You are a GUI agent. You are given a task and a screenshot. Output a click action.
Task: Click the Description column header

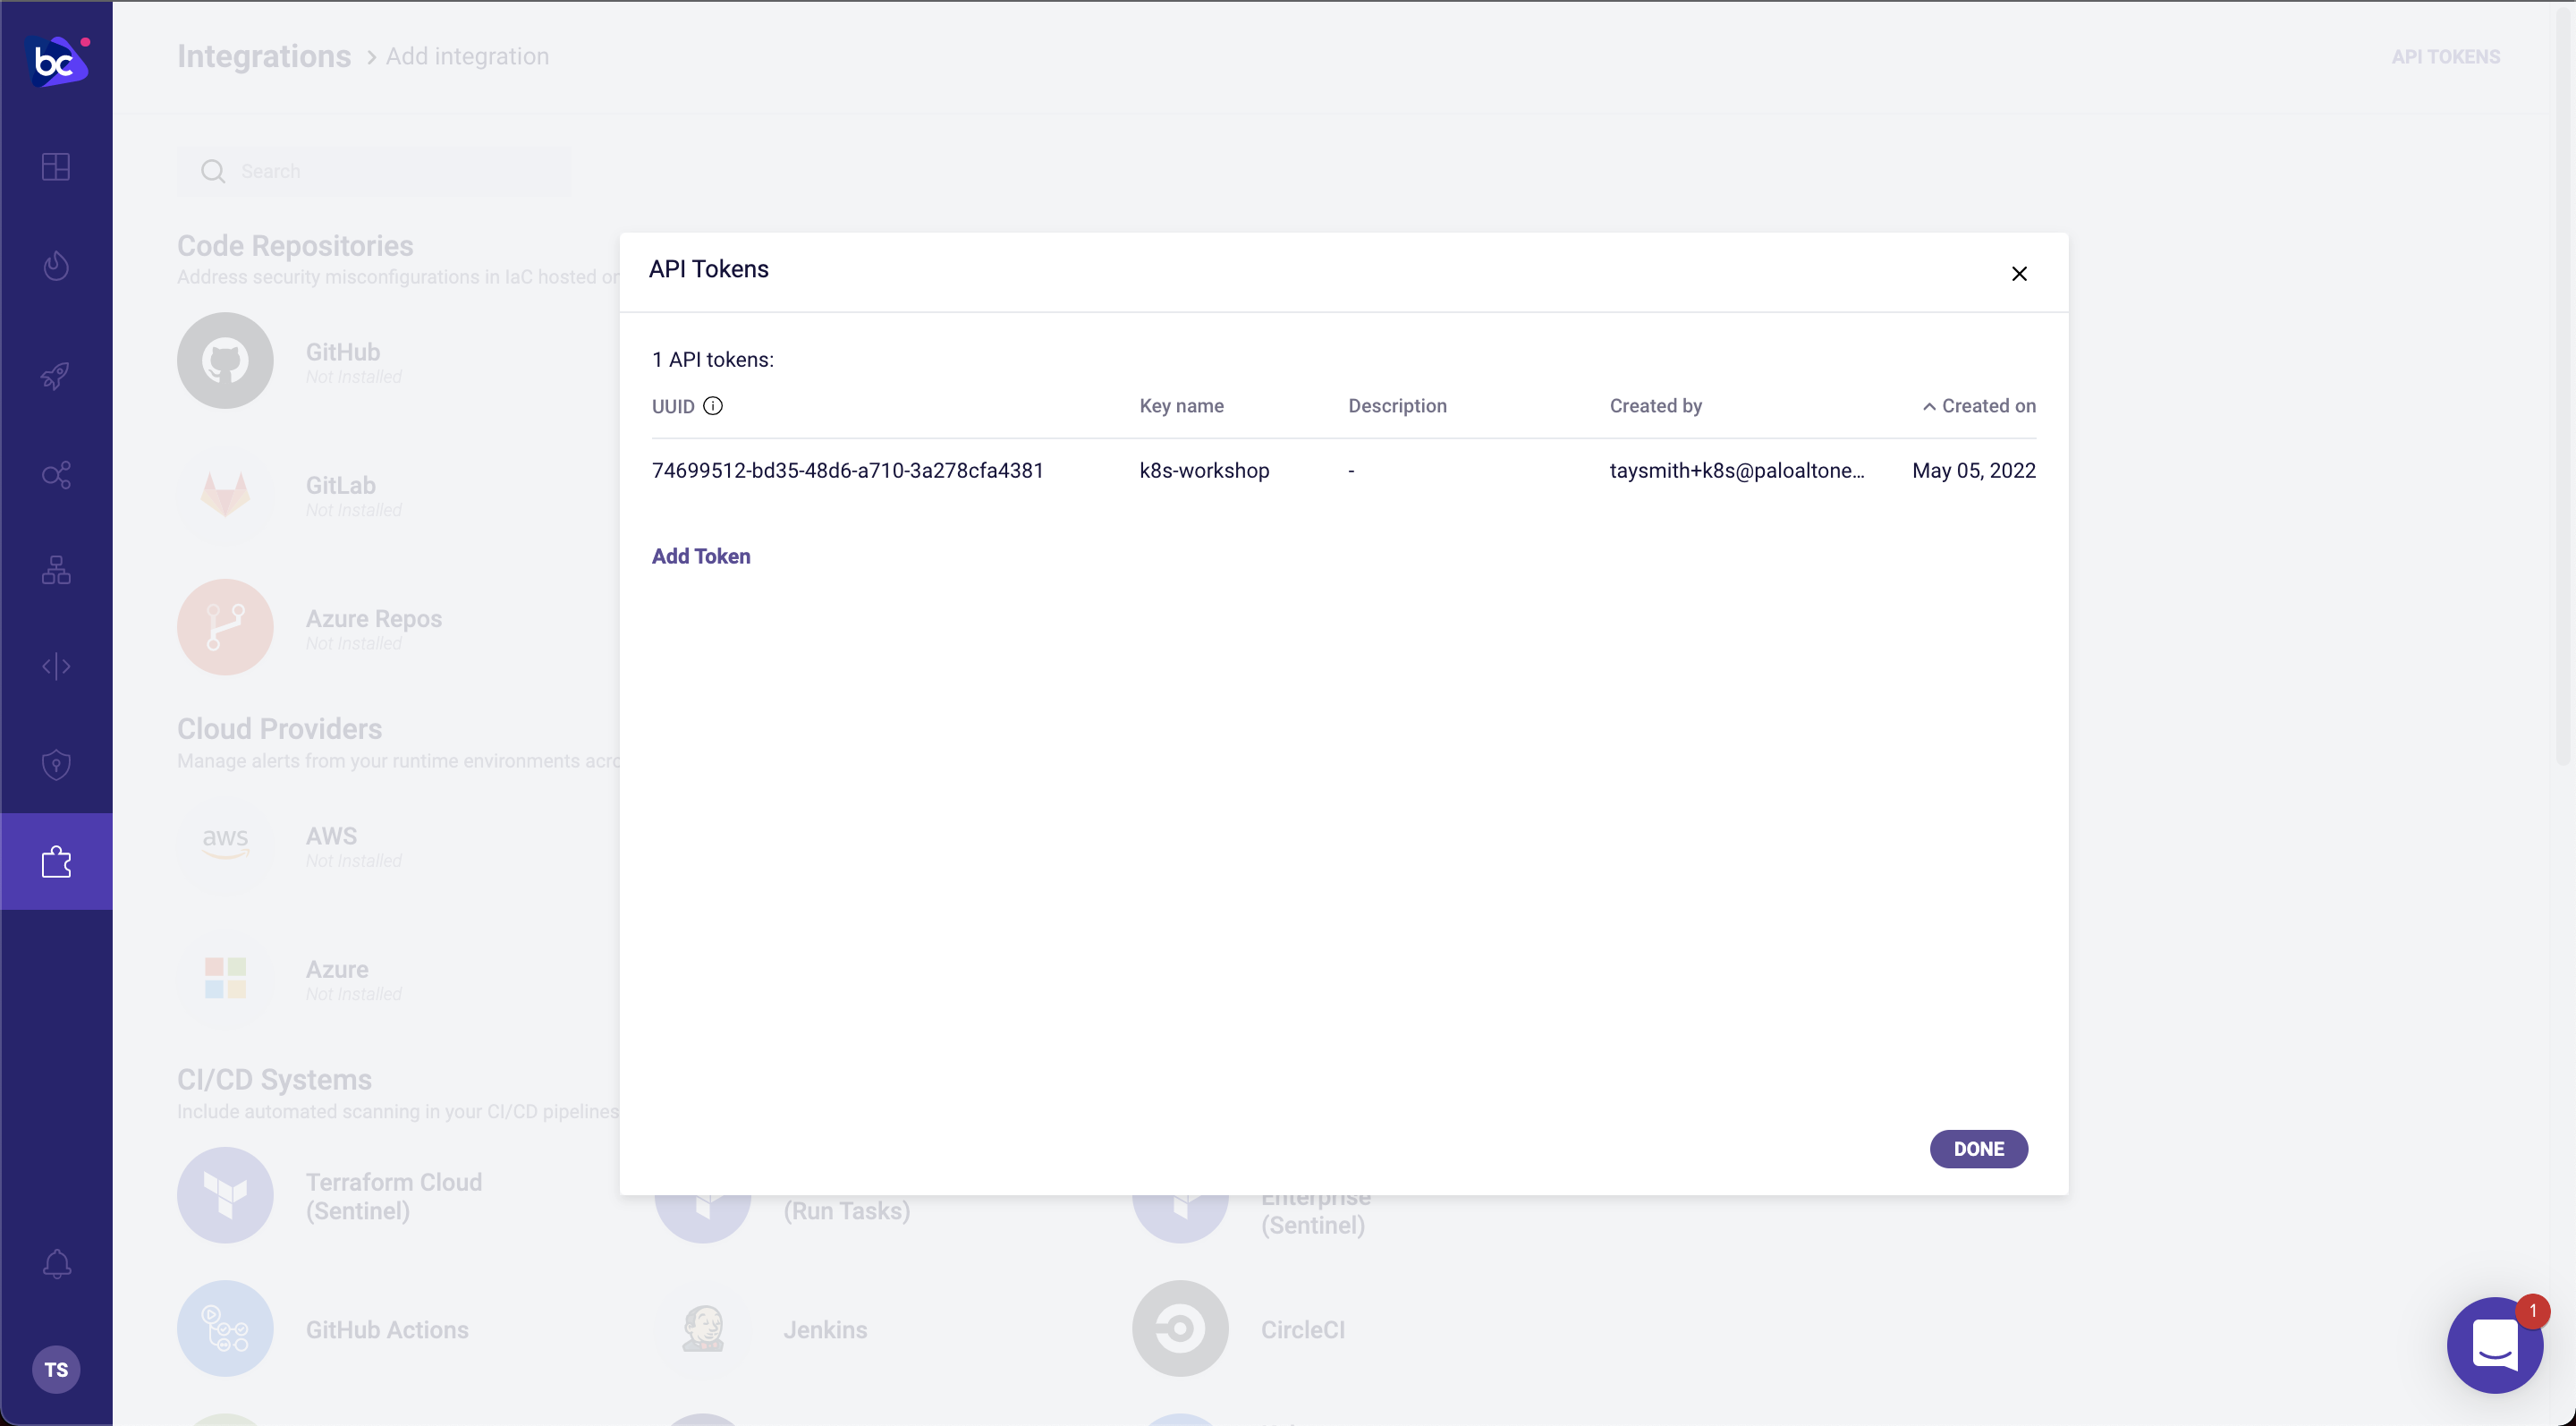(x=1397, y=406)
